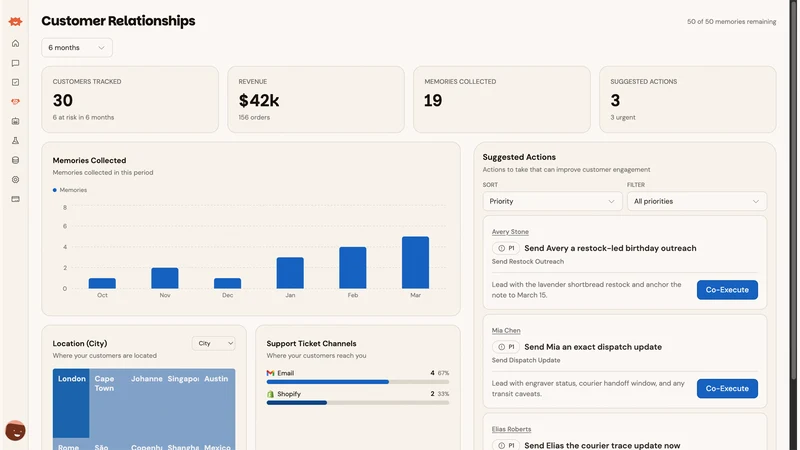The height and width of the screenshot is (450, 800).
Task: Click the P1 priority badge on Elias's action
Action: tap(506, 445)
